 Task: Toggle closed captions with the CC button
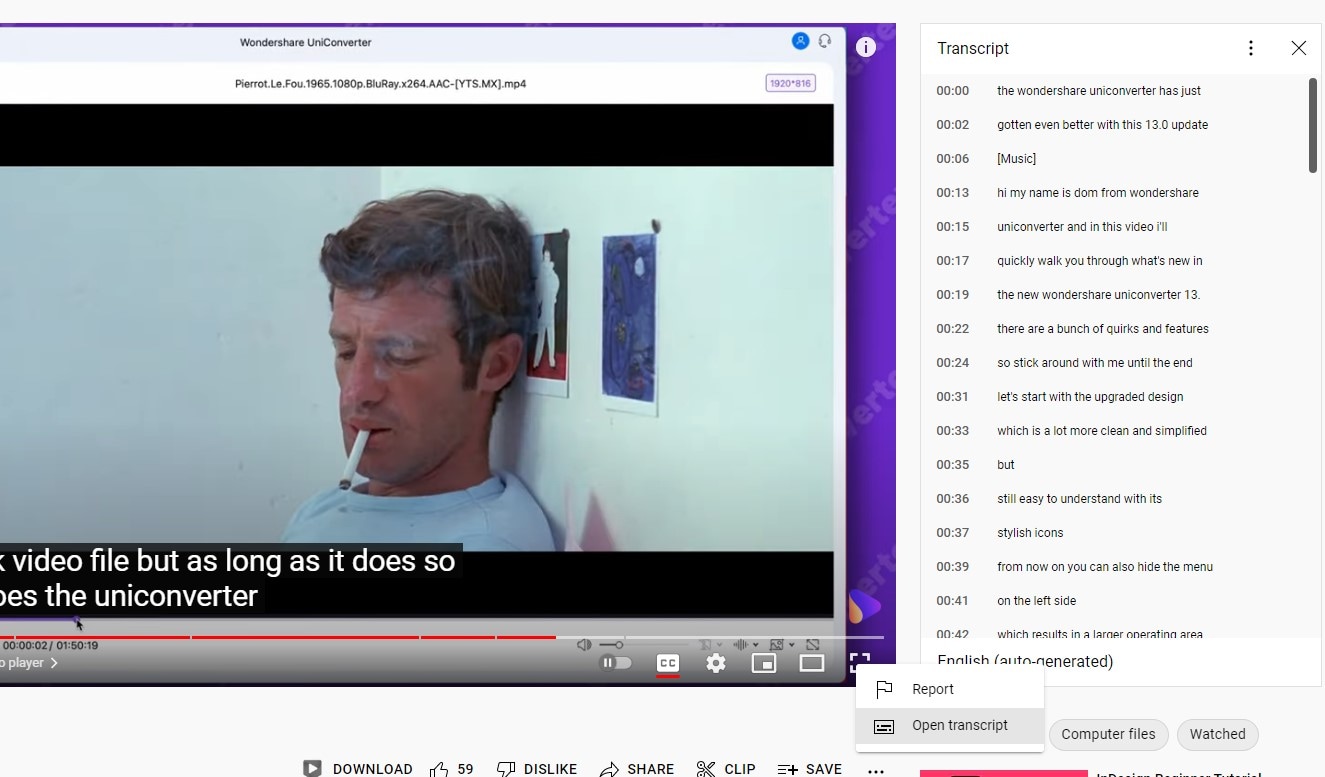point(668,663)
